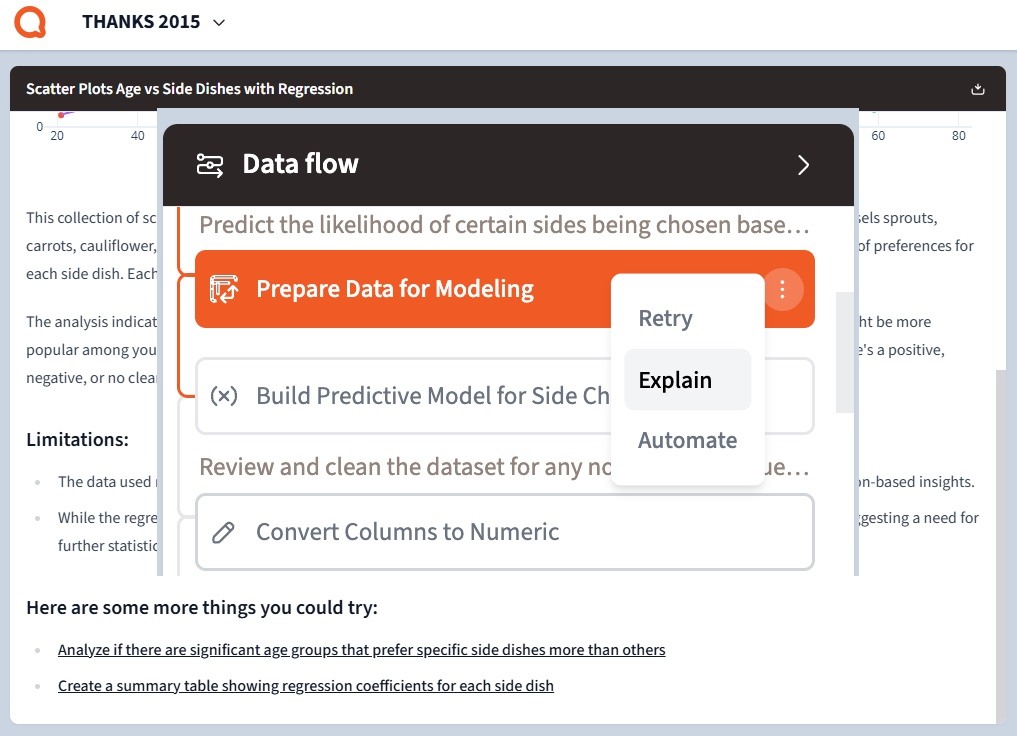Select the Convert Columns to Numeric step
The width and height of the screenshot is (1017, 736).
coord(408,532)
